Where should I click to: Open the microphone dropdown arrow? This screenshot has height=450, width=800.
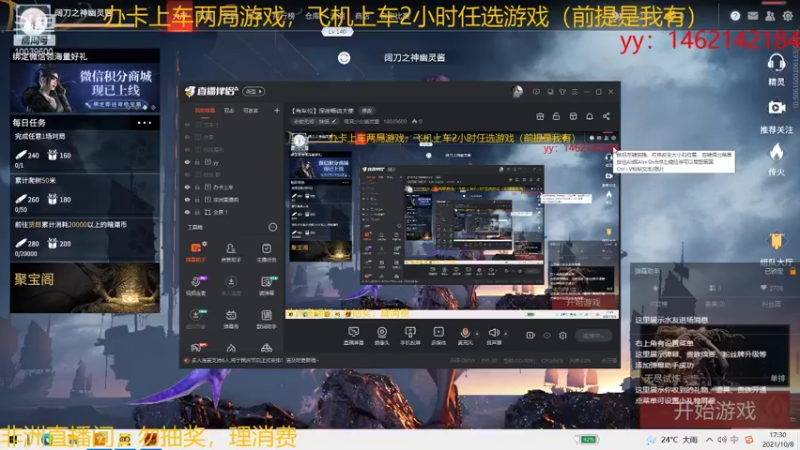477,334
